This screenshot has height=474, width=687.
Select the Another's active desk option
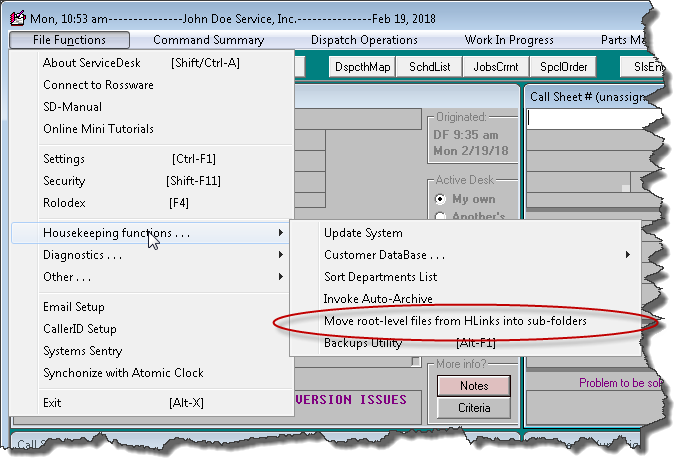click(x=440, y=217)
